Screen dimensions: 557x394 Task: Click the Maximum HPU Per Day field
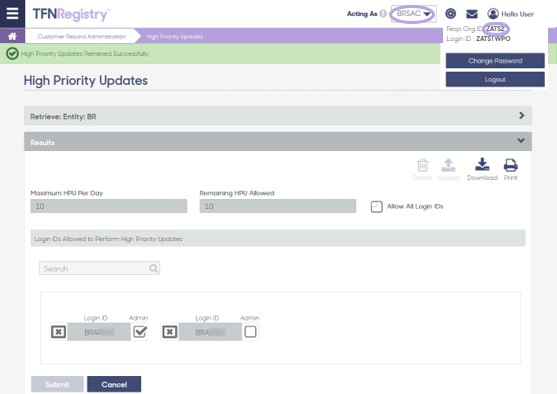click(x=109, y=206)
